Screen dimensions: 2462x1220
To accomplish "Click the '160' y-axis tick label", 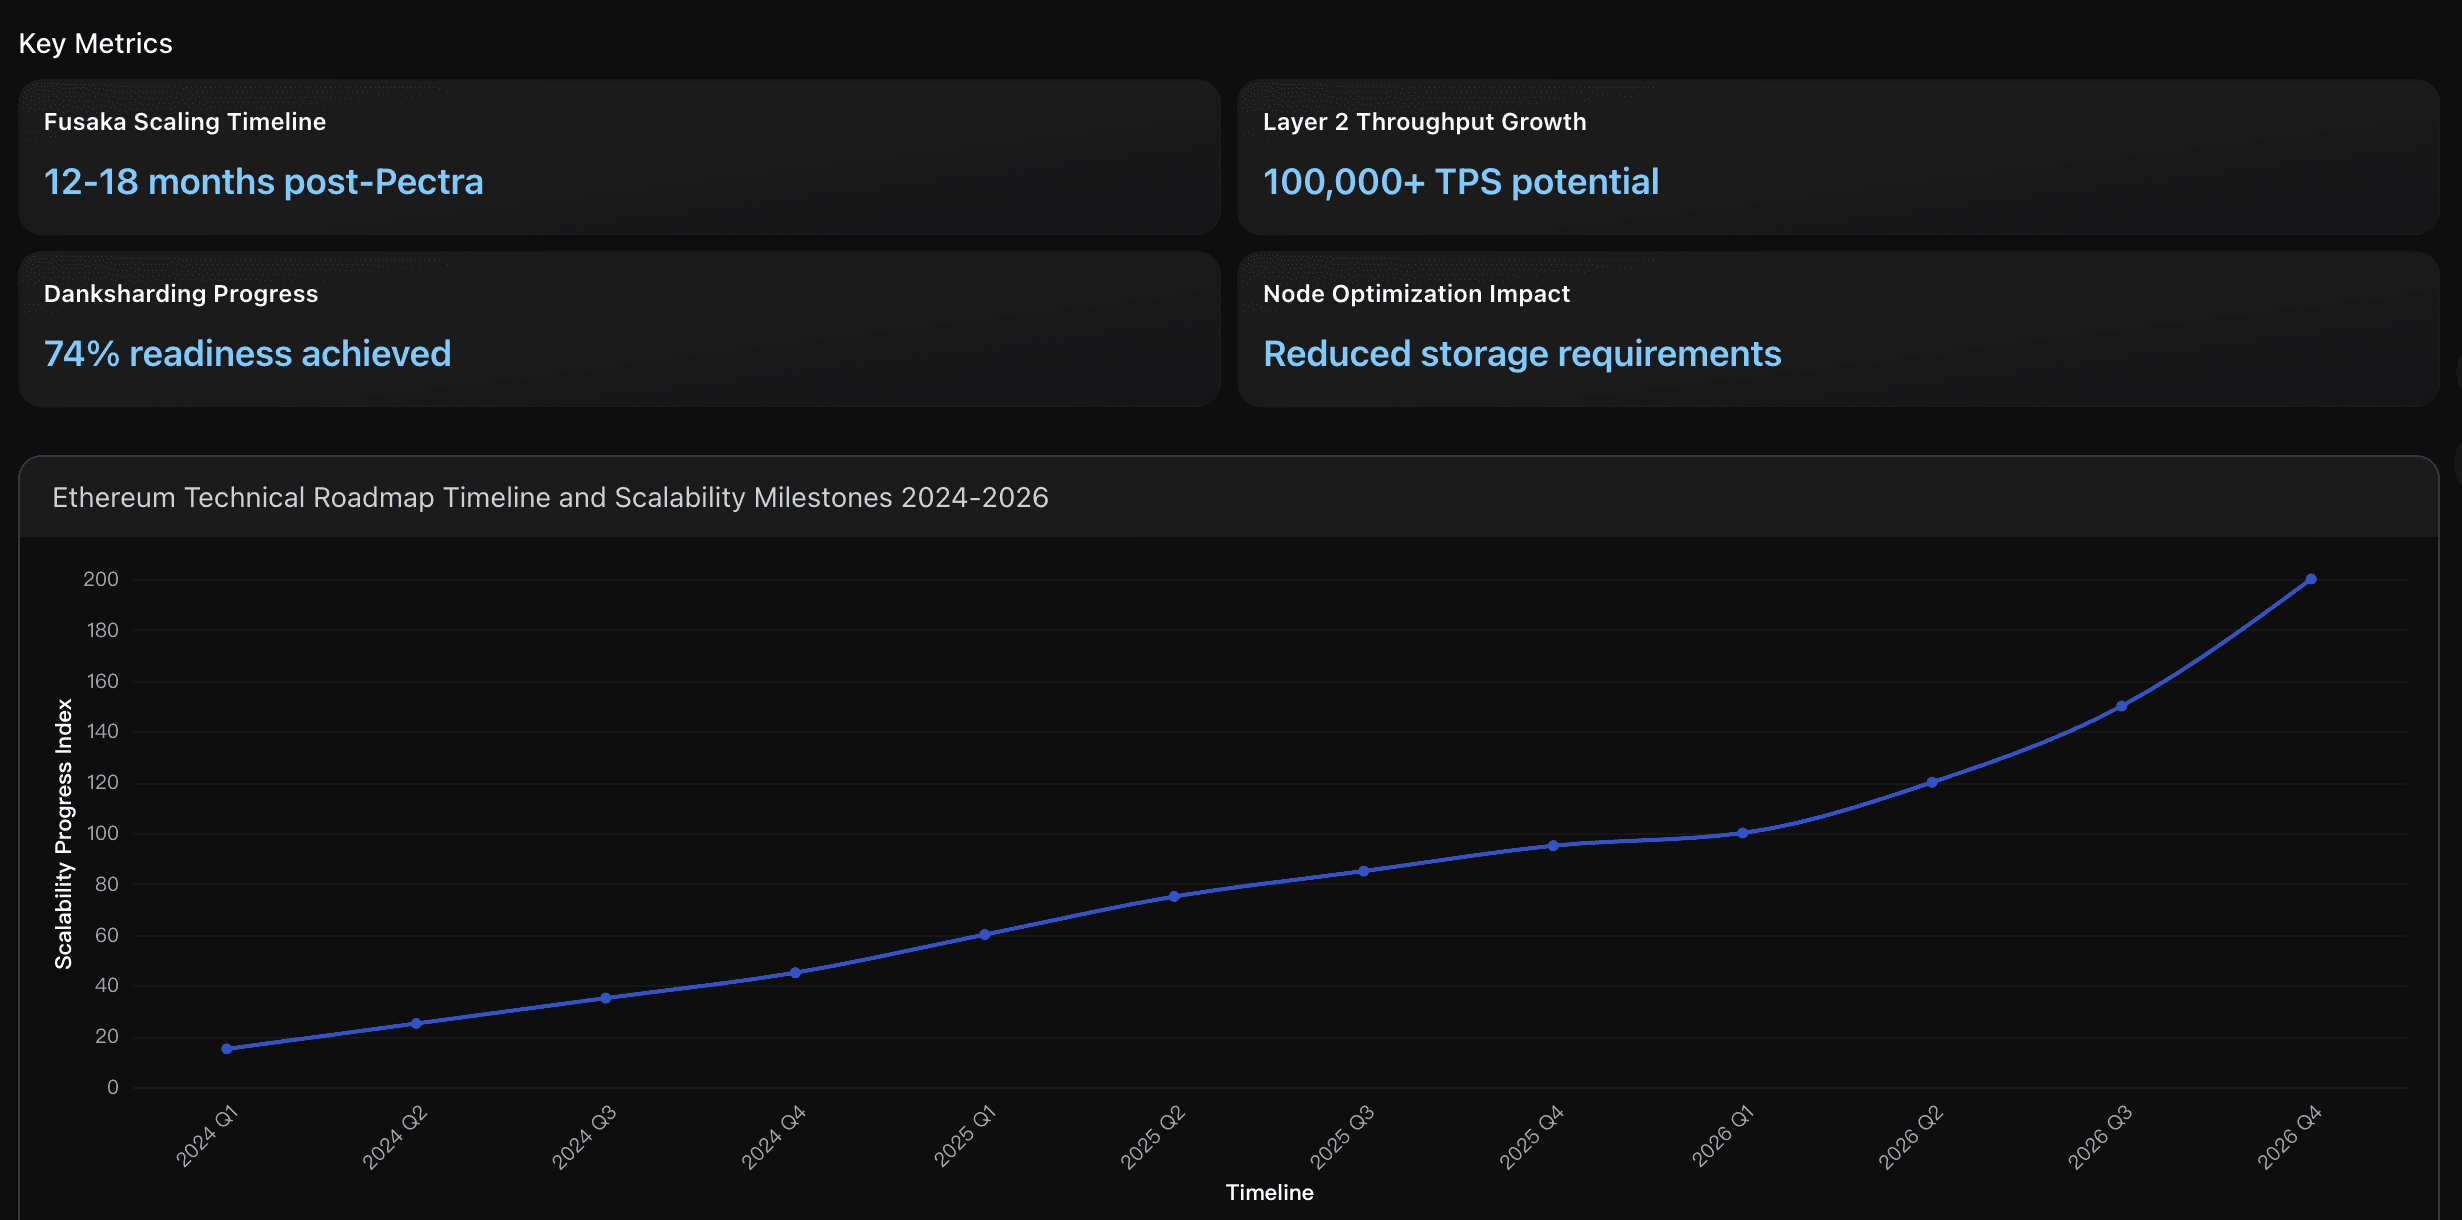I will click(102, 681).
